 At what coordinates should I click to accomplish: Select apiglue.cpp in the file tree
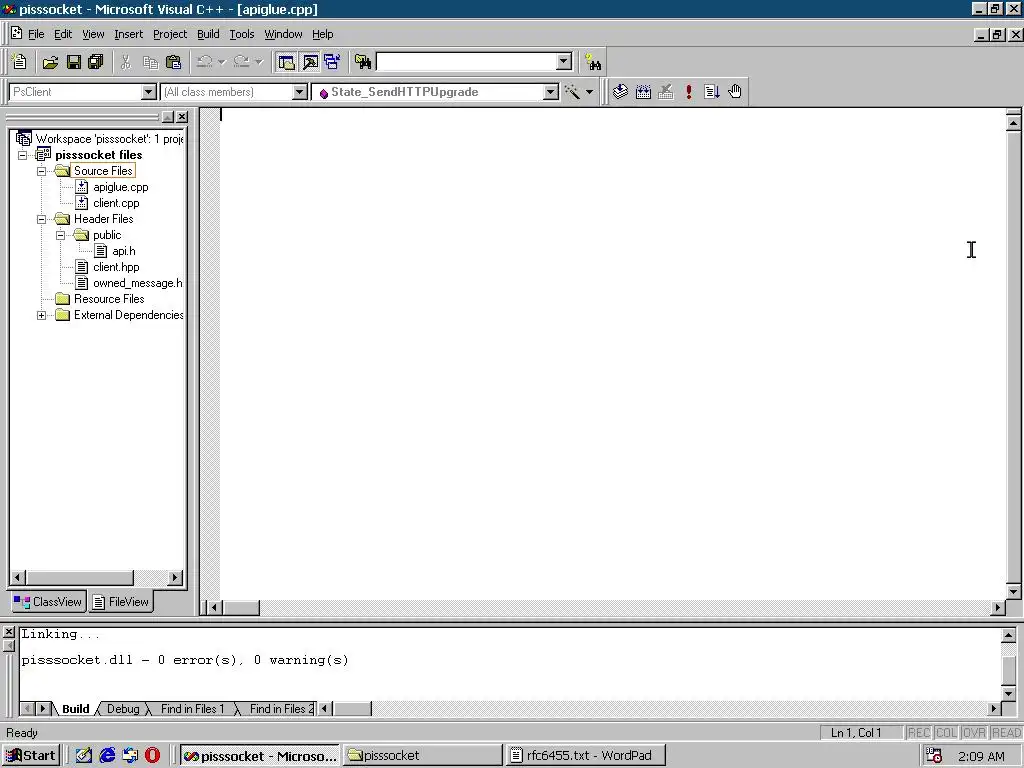(120, 187)
